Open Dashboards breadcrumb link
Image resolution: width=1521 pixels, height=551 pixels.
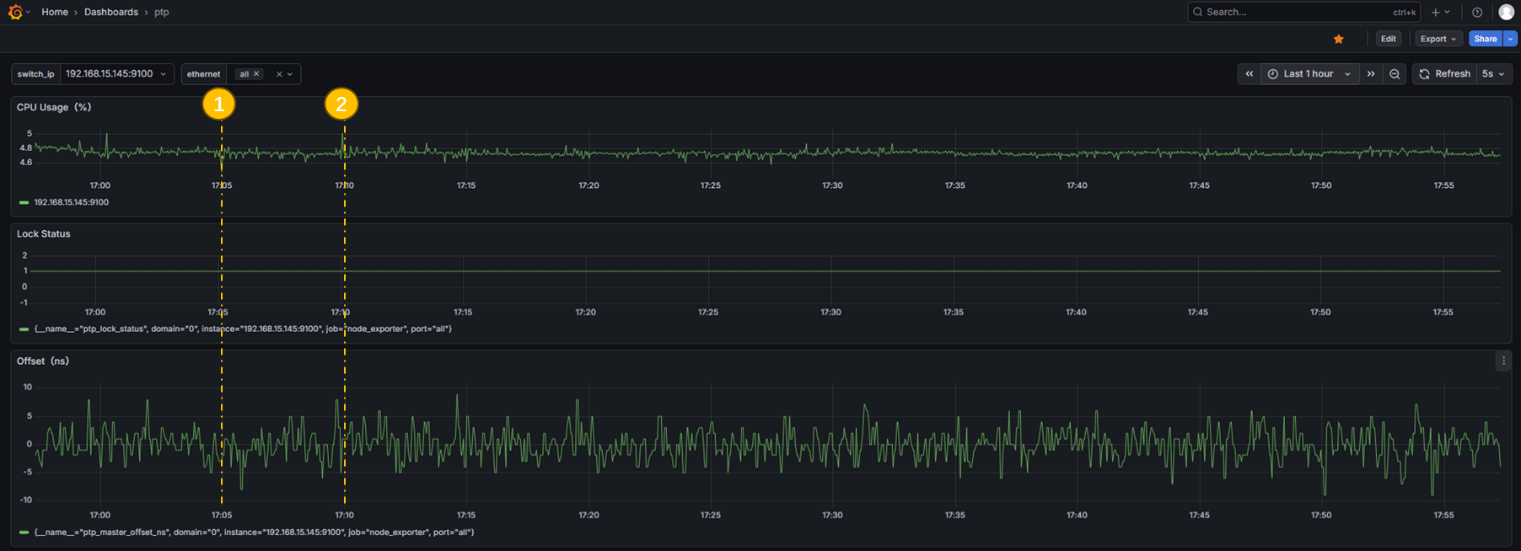pos(111,12)
